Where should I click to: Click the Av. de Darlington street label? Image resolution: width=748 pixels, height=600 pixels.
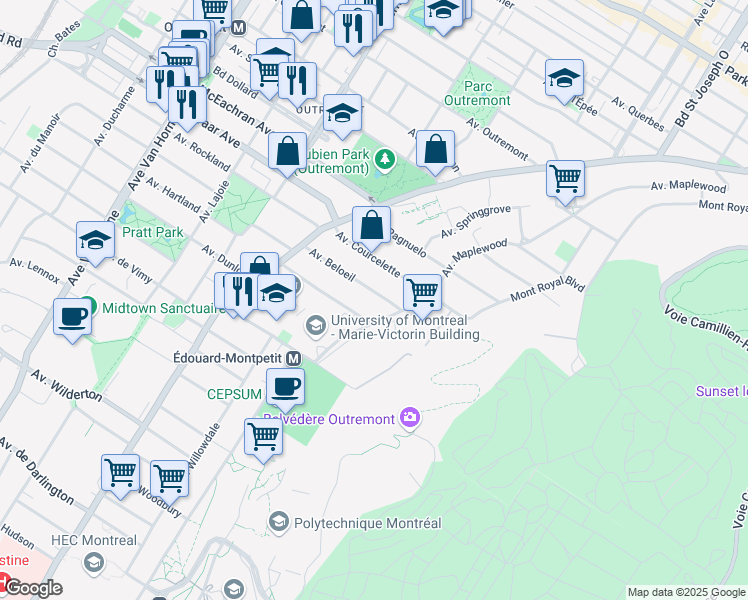pos(37,471)
